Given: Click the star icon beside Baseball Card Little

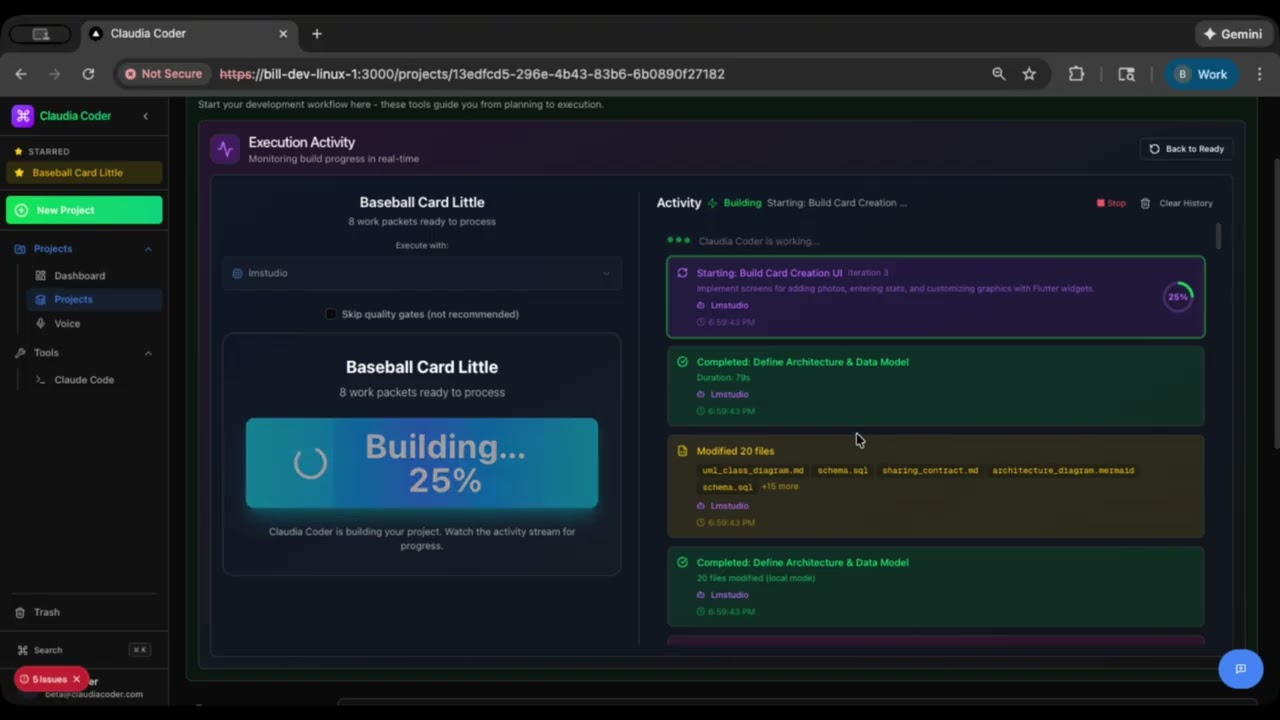Looking at the screenshot, I should (x=19, y=173).
